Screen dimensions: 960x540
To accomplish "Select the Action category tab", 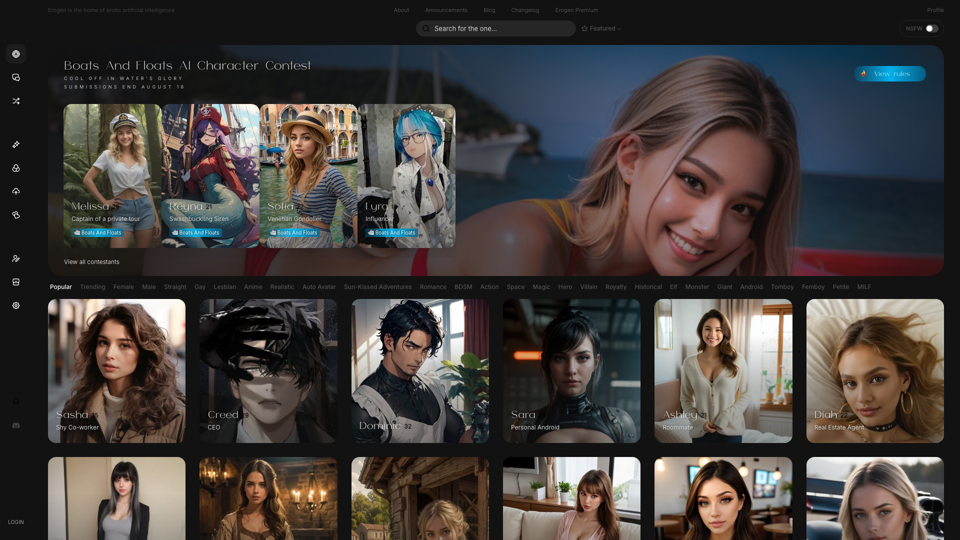I will pyautogui.click(x=489, y=287).
